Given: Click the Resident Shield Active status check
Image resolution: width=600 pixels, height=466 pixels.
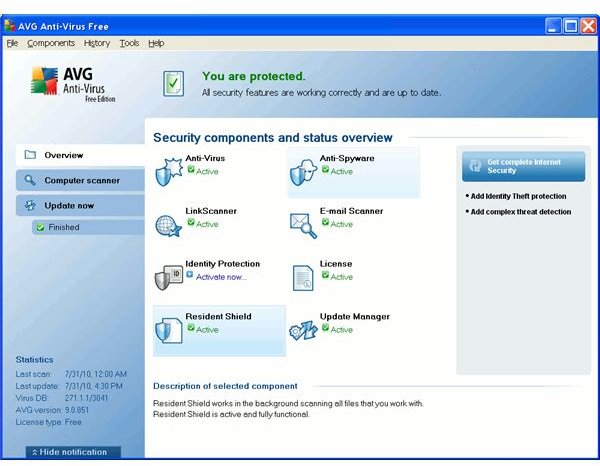Looking at the screenshot, I should pyautogui.click(x=191, y=328).
